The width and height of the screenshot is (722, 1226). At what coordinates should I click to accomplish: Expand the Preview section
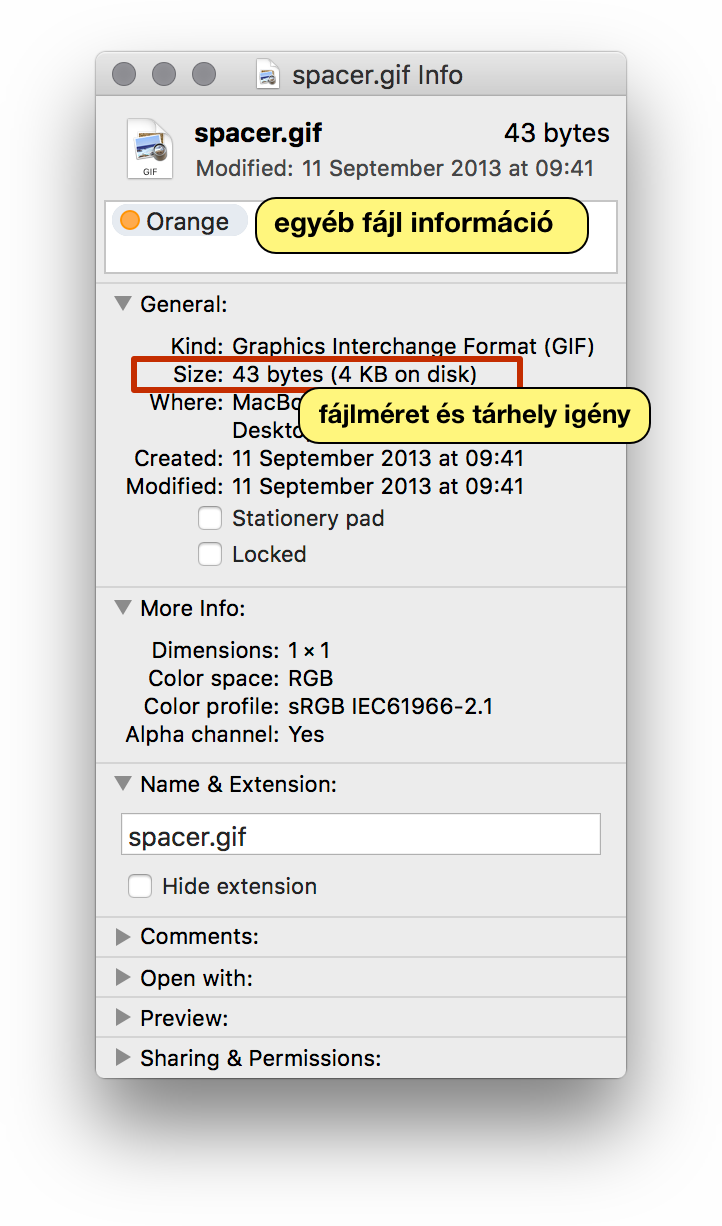tap(123, 1018)
